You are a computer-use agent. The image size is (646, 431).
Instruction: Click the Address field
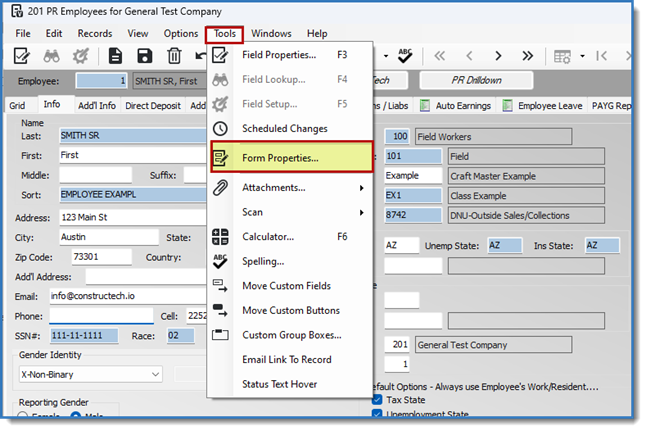tap(133, 217)
